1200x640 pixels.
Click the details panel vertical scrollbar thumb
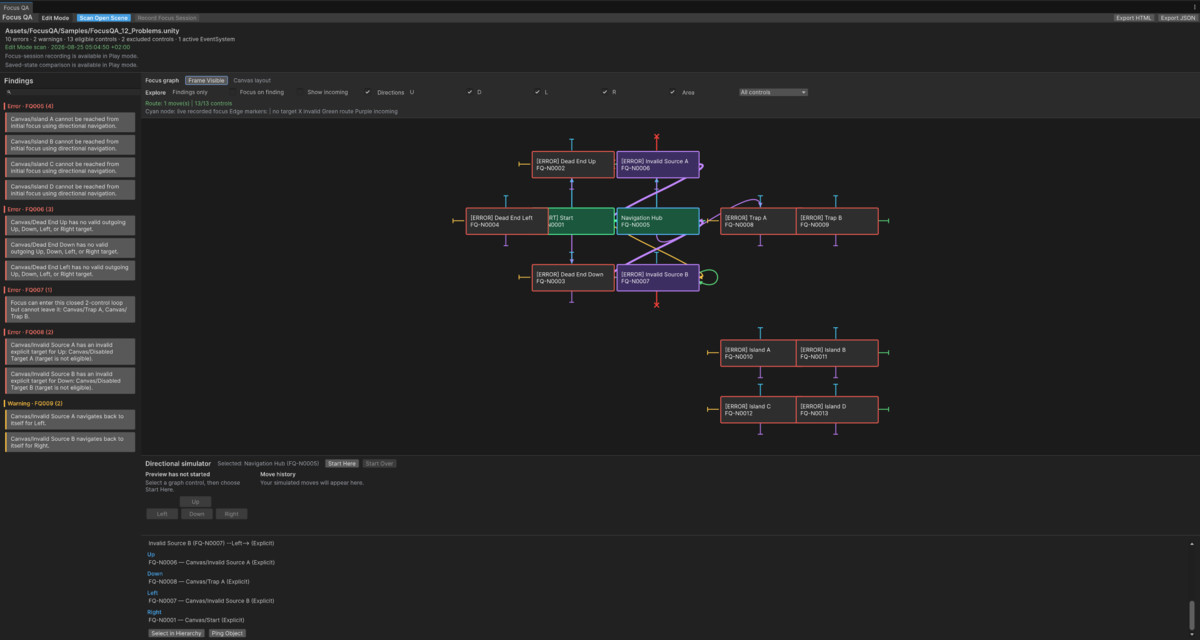point(1192,613)
